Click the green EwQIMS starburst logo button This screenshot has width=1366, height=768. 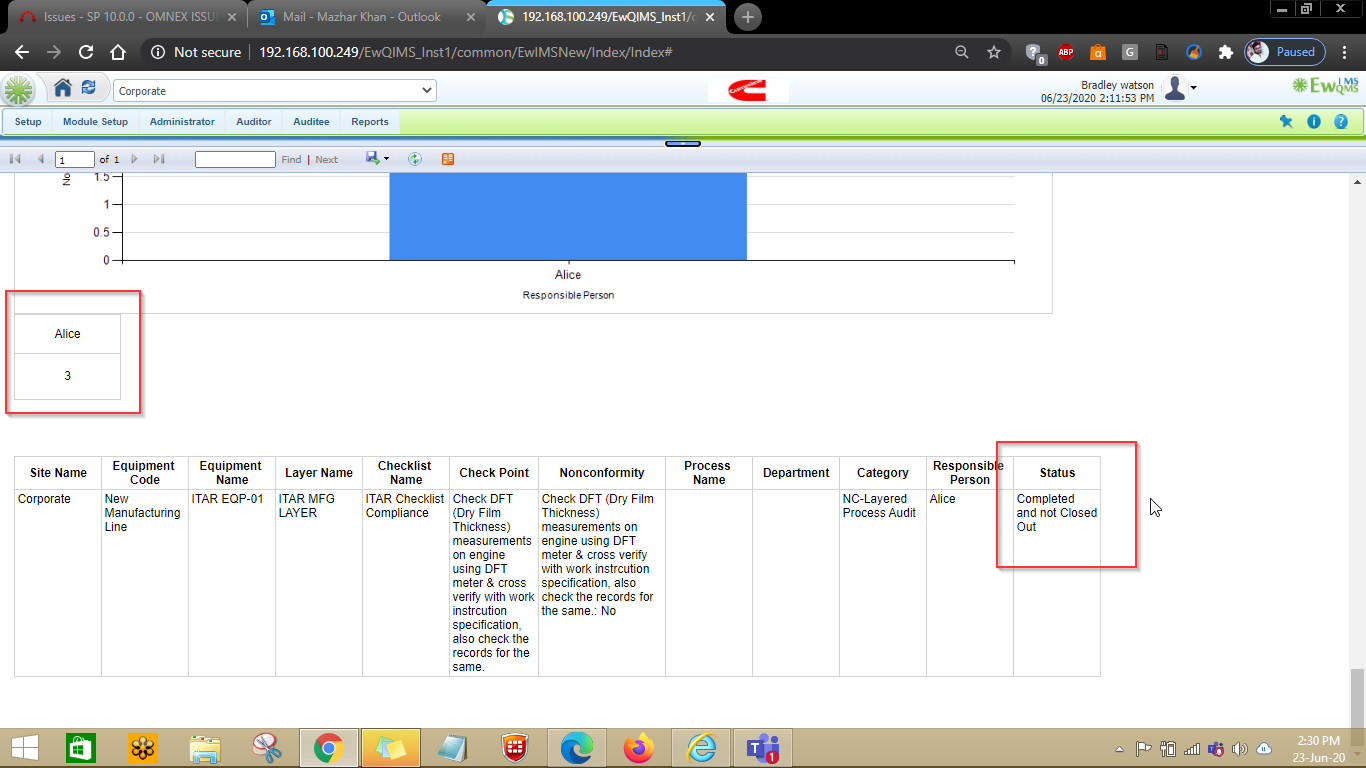click(x=18, y=90)
